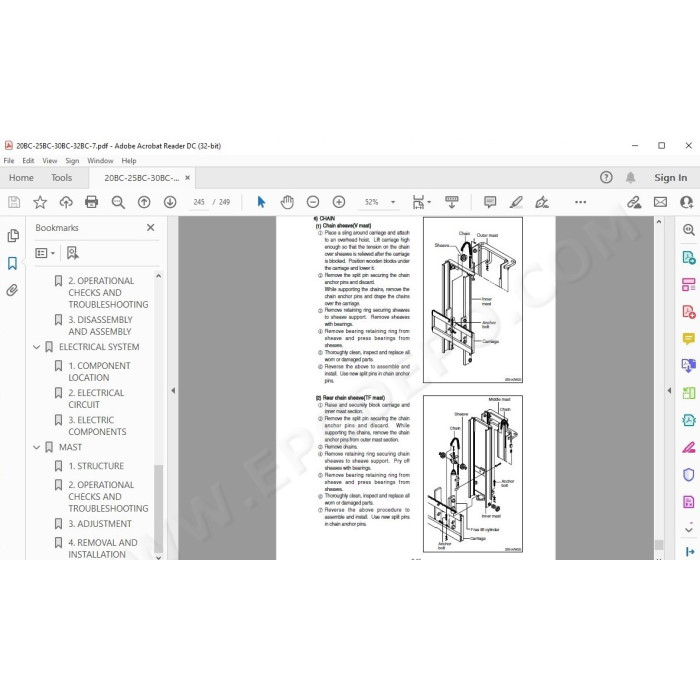This screenshot has height=700, width=700.
Task: Expand tools pane with bottom arrow icon
Action: click(x=689, y=552)
